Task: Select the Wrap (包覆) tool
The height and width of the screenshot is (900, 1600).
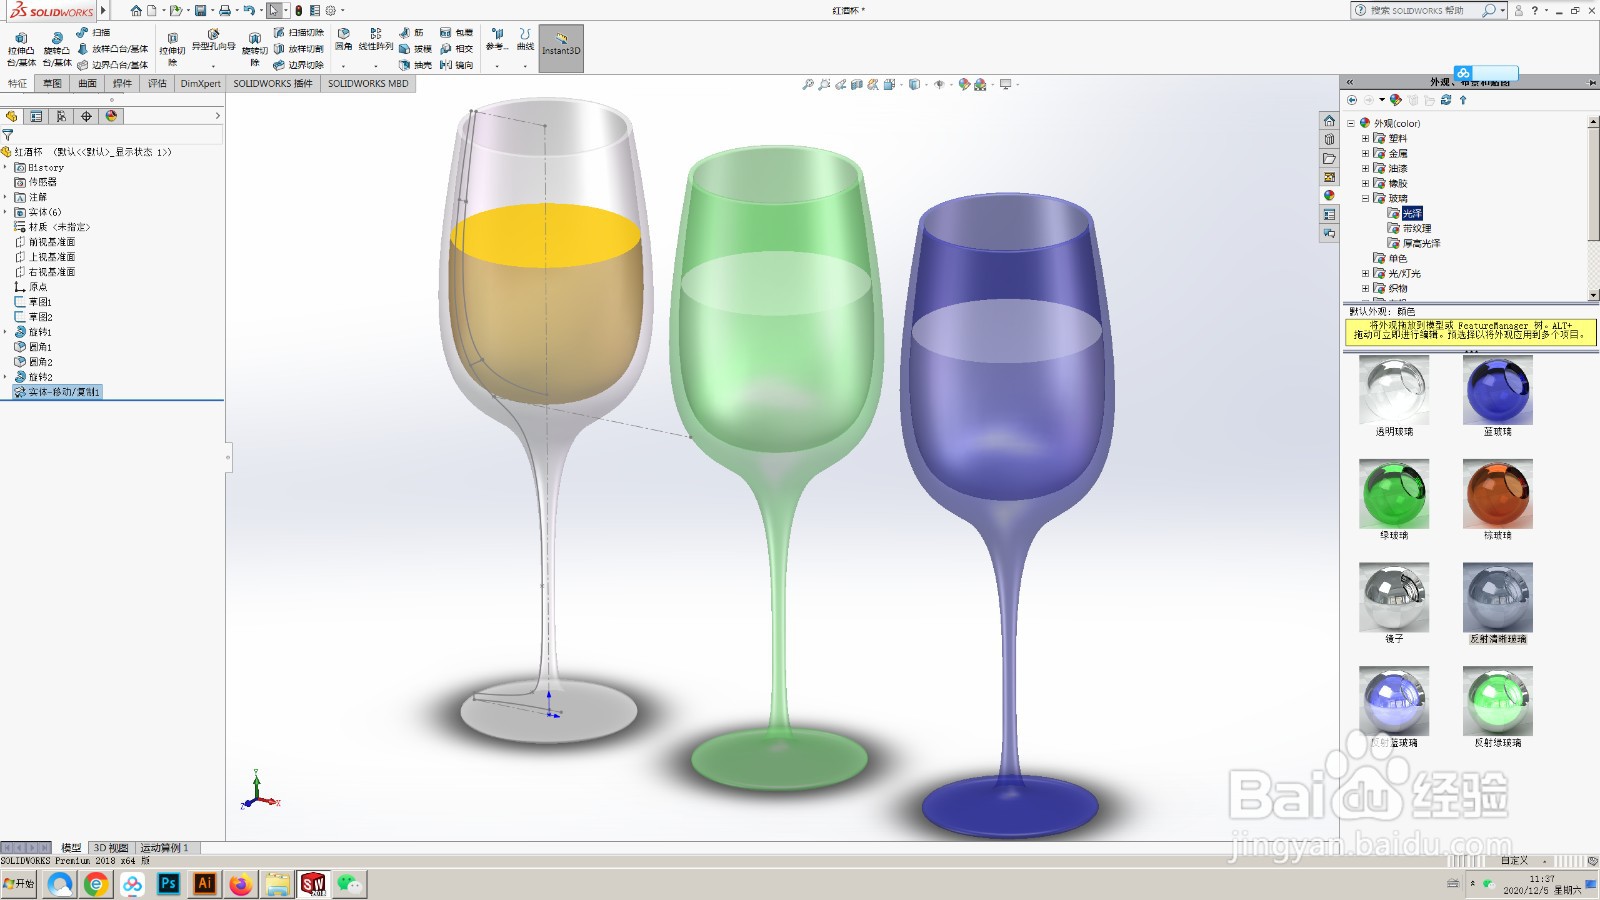Action: click(x=456, y=33)
